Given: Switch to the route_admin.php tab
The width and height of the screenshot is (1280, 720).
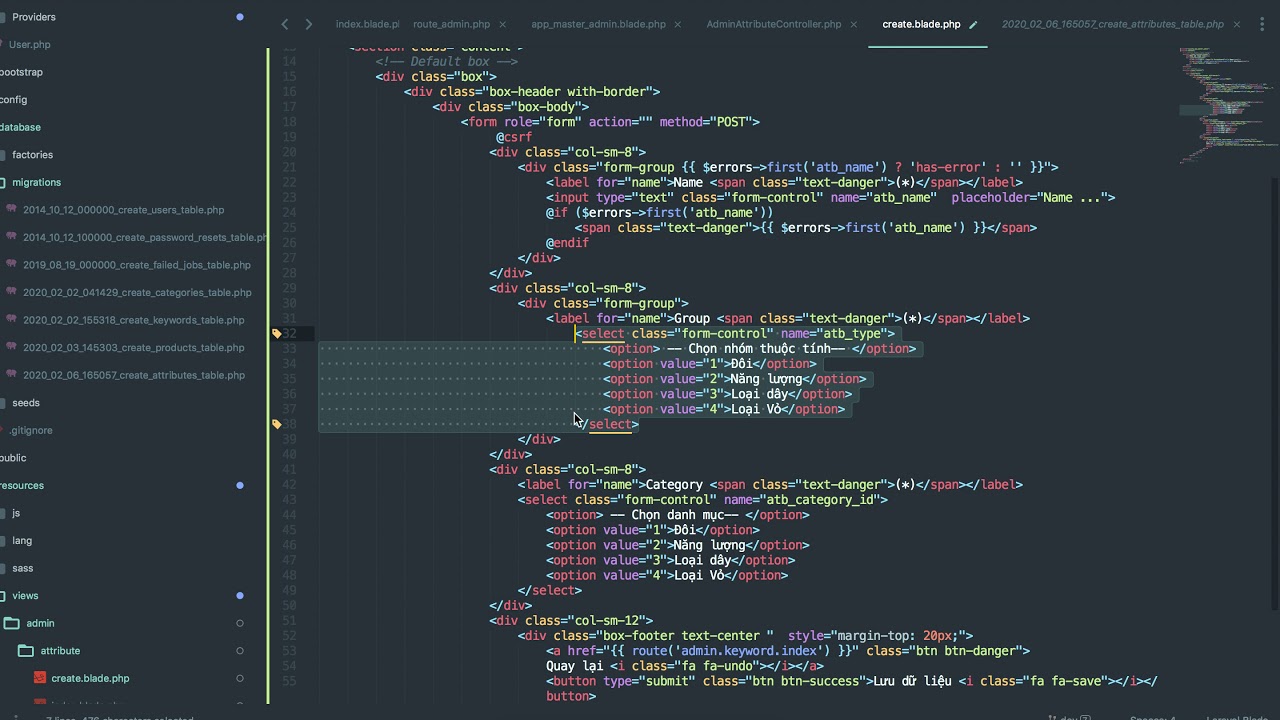Looking at the screenshot, I should click(451, 24).
